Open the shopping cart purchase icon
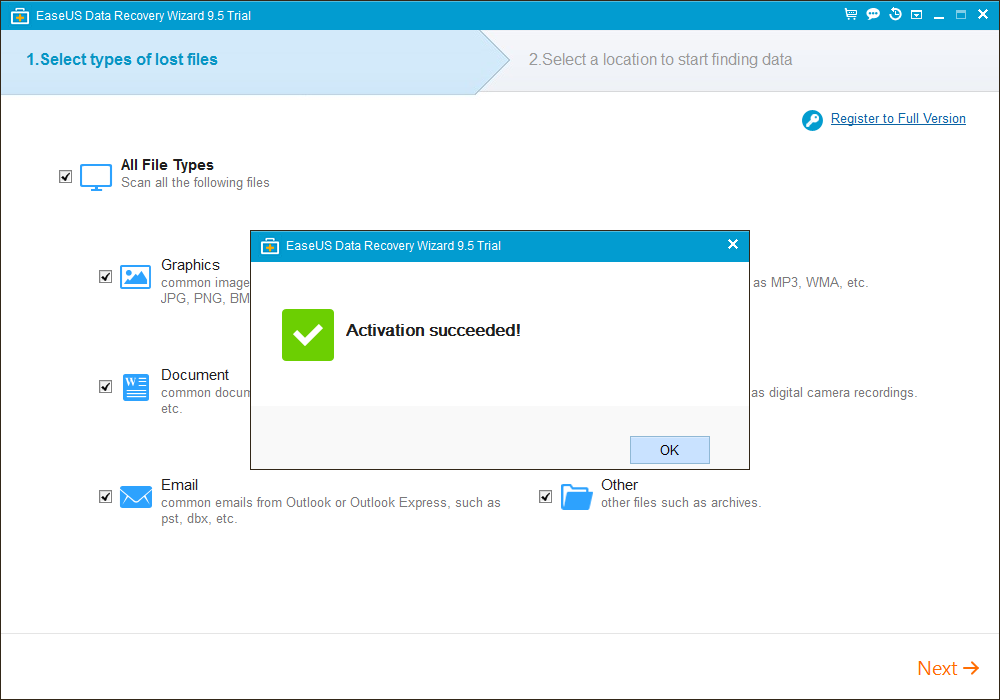Screen dimensions: 1000x700 point(851,14)
